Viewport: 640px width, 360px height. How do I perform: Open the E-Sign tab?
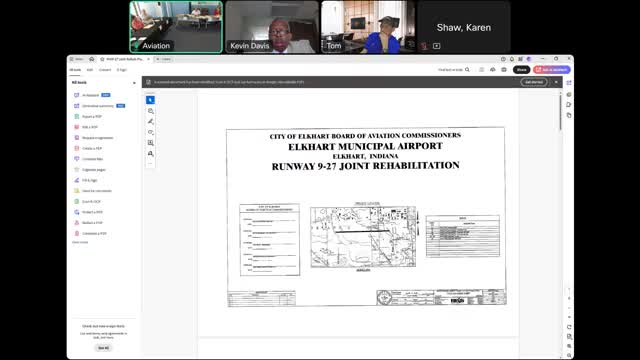pos(122,70)
